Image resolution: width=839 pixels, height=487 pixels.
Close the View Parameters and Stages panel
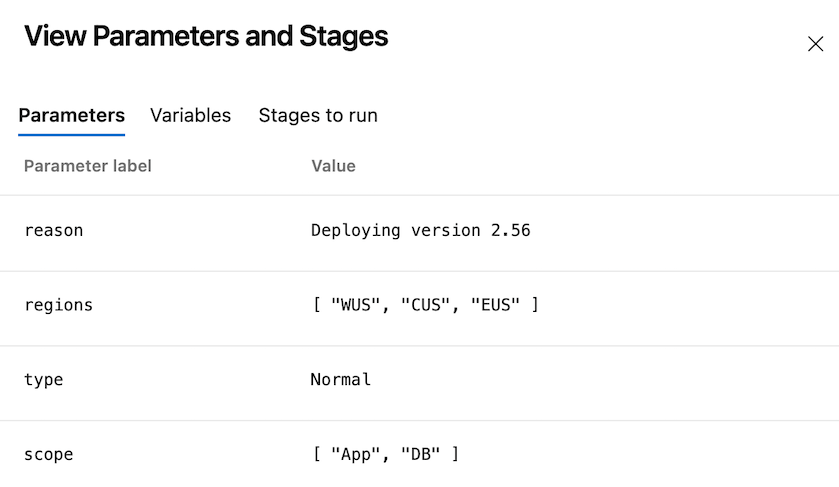pos(815,44)
